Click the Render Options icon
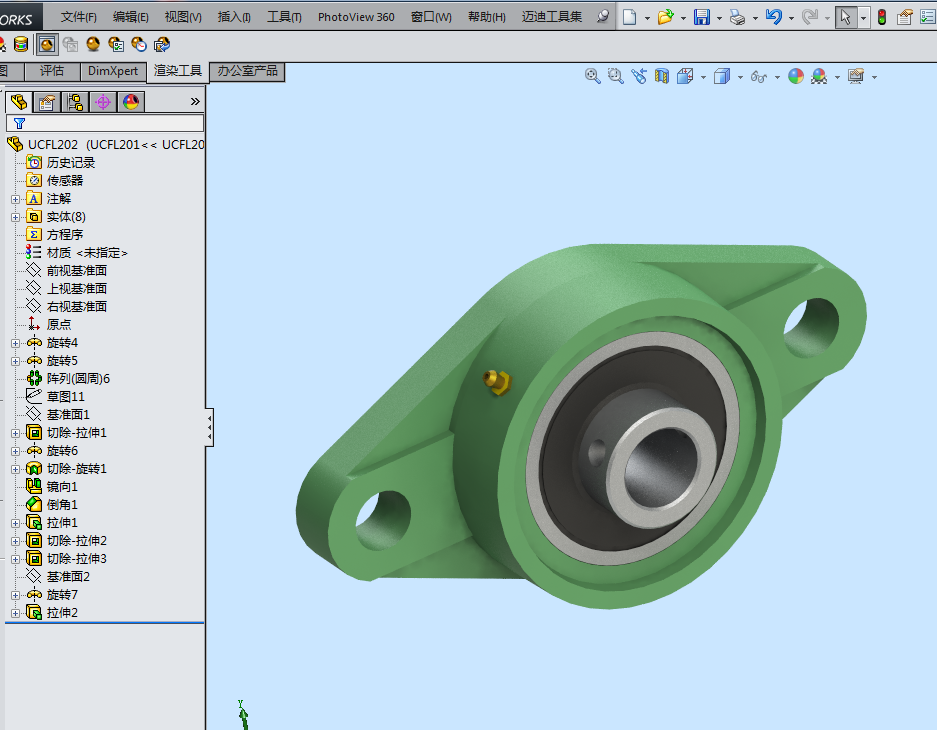The image size is (937, 730). point(115,44)
